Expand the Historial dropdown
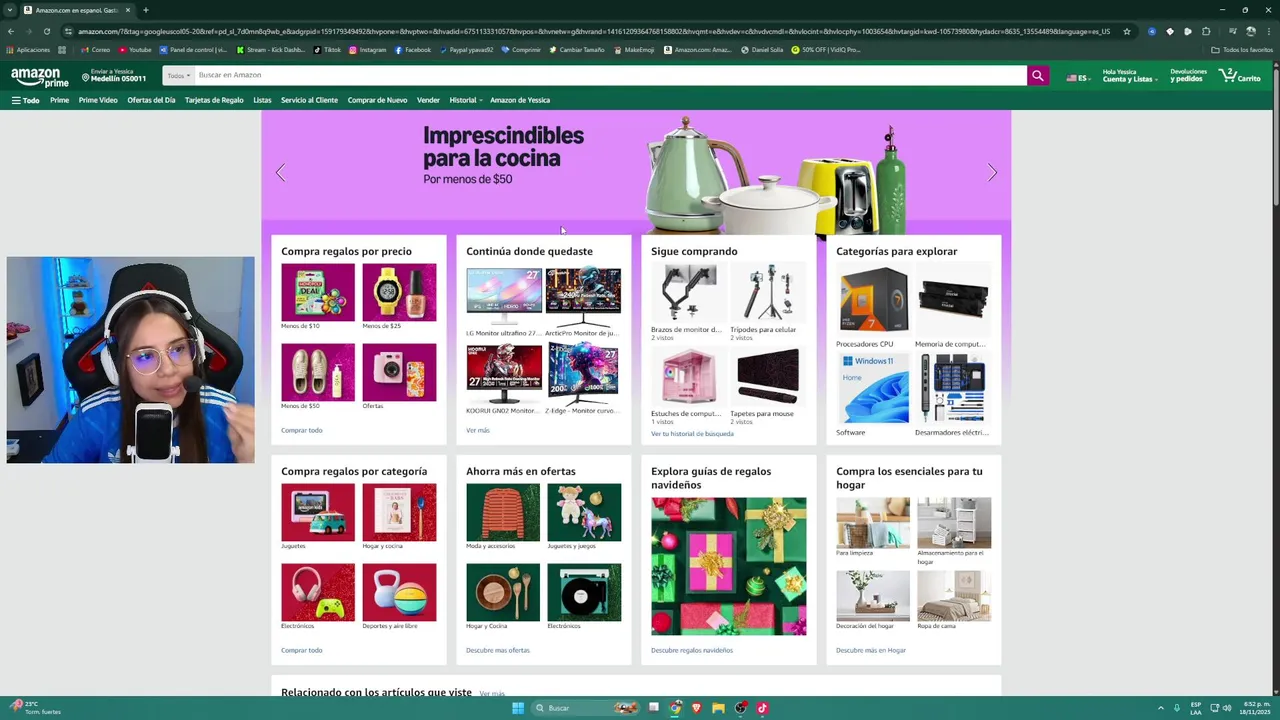 (466, 100)
